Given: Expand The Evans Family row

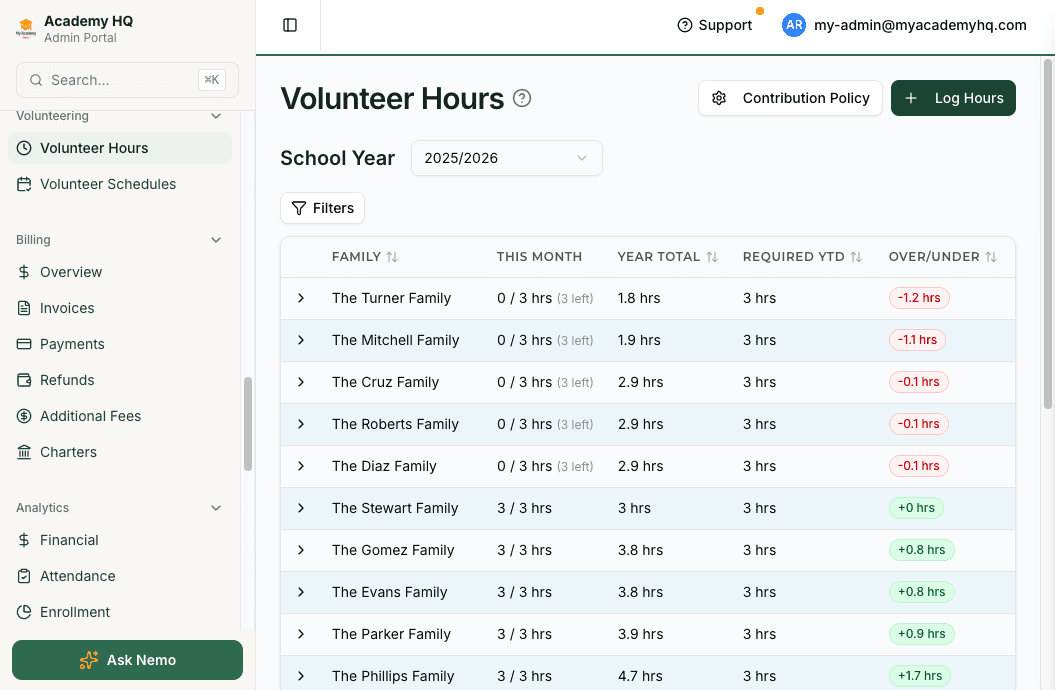Looking at the screenshot, I should (301, 592).
